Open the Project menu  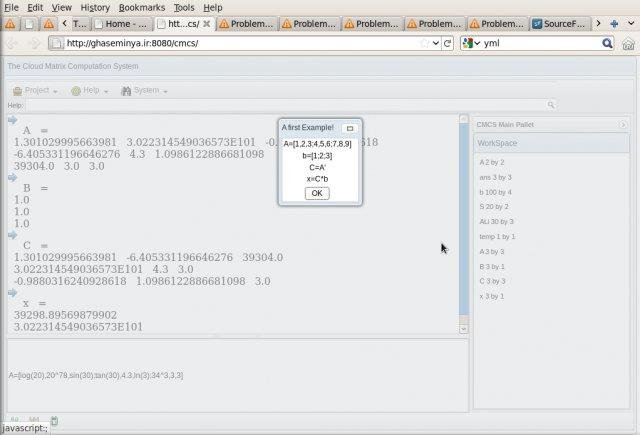pos(35,91)
